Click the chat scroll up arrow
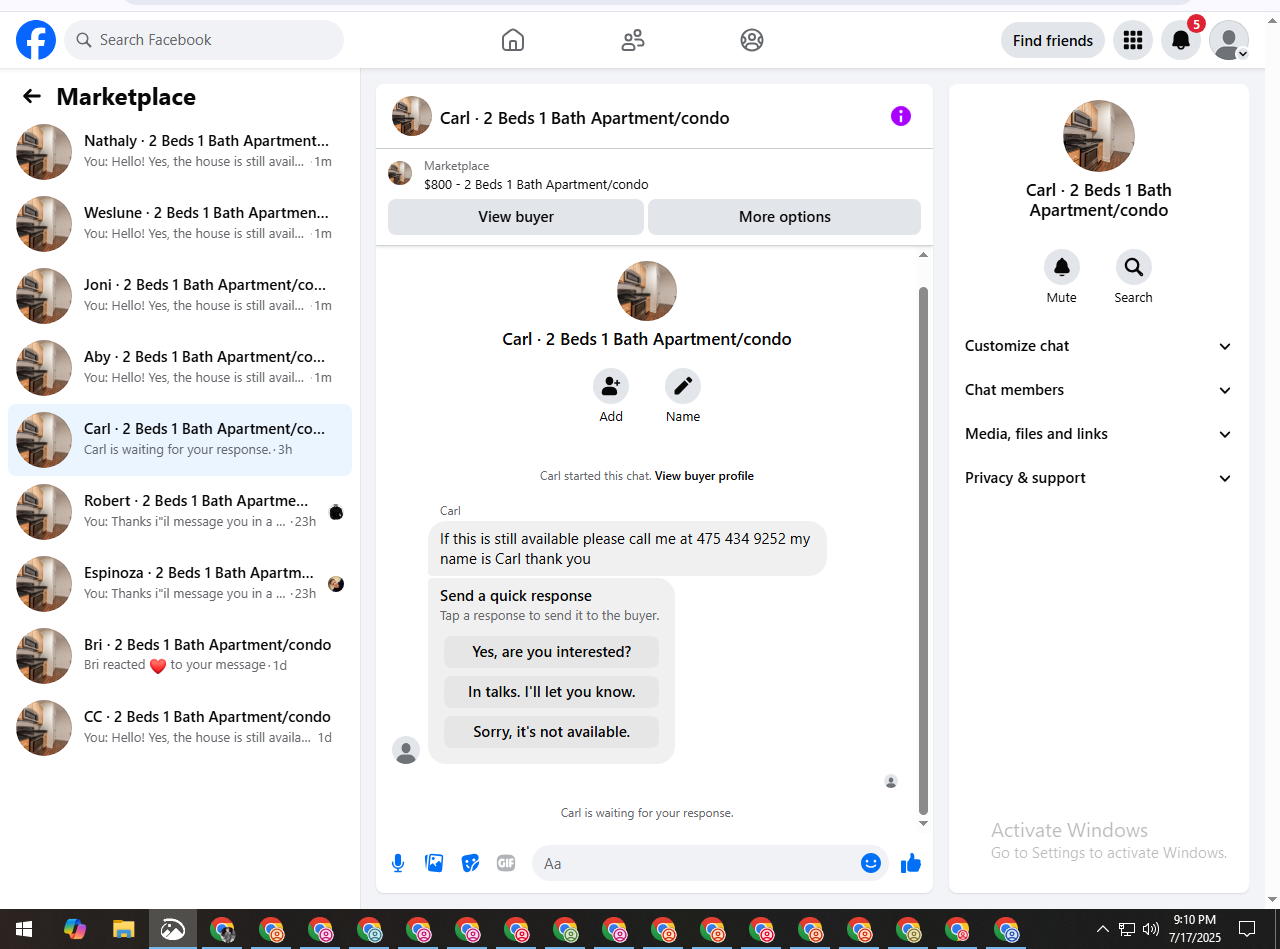 pos(923,255)
